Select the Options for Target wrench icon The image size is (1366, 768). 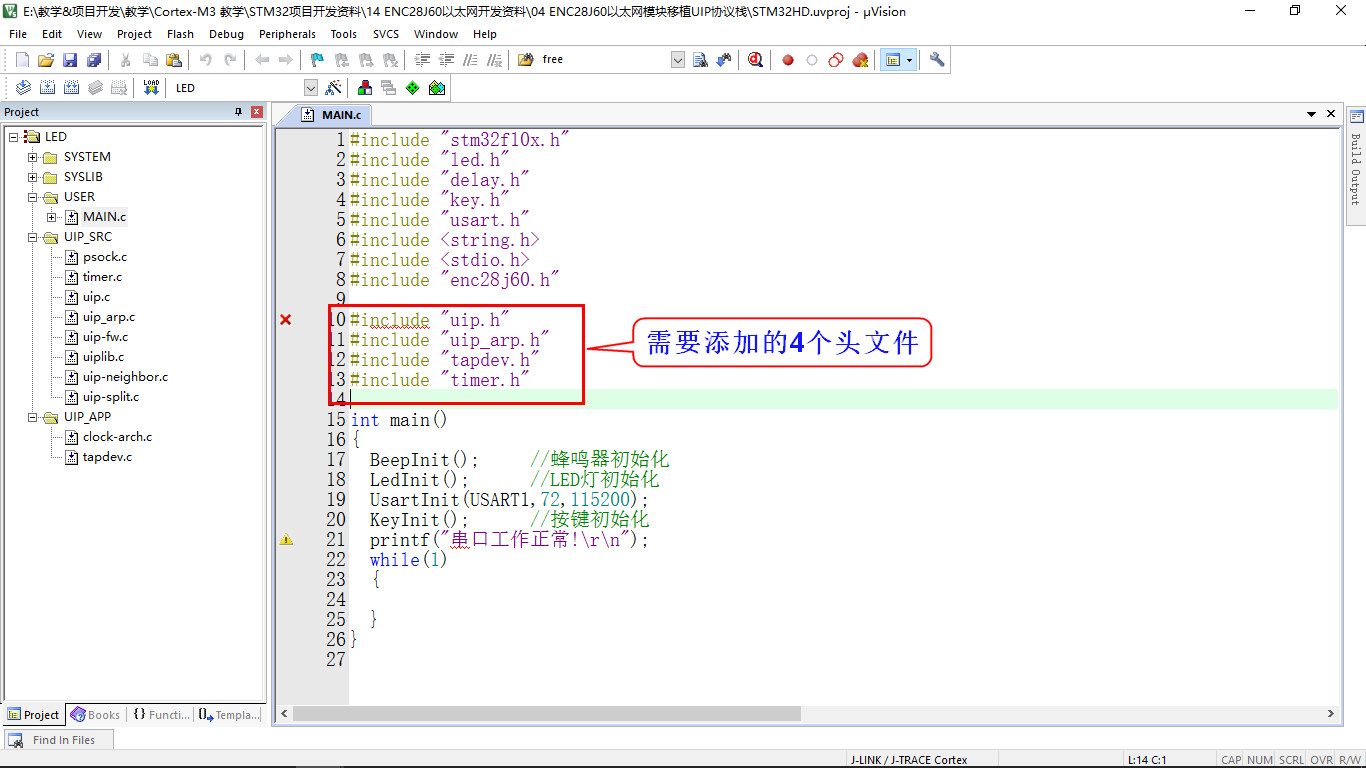[936, 59]
